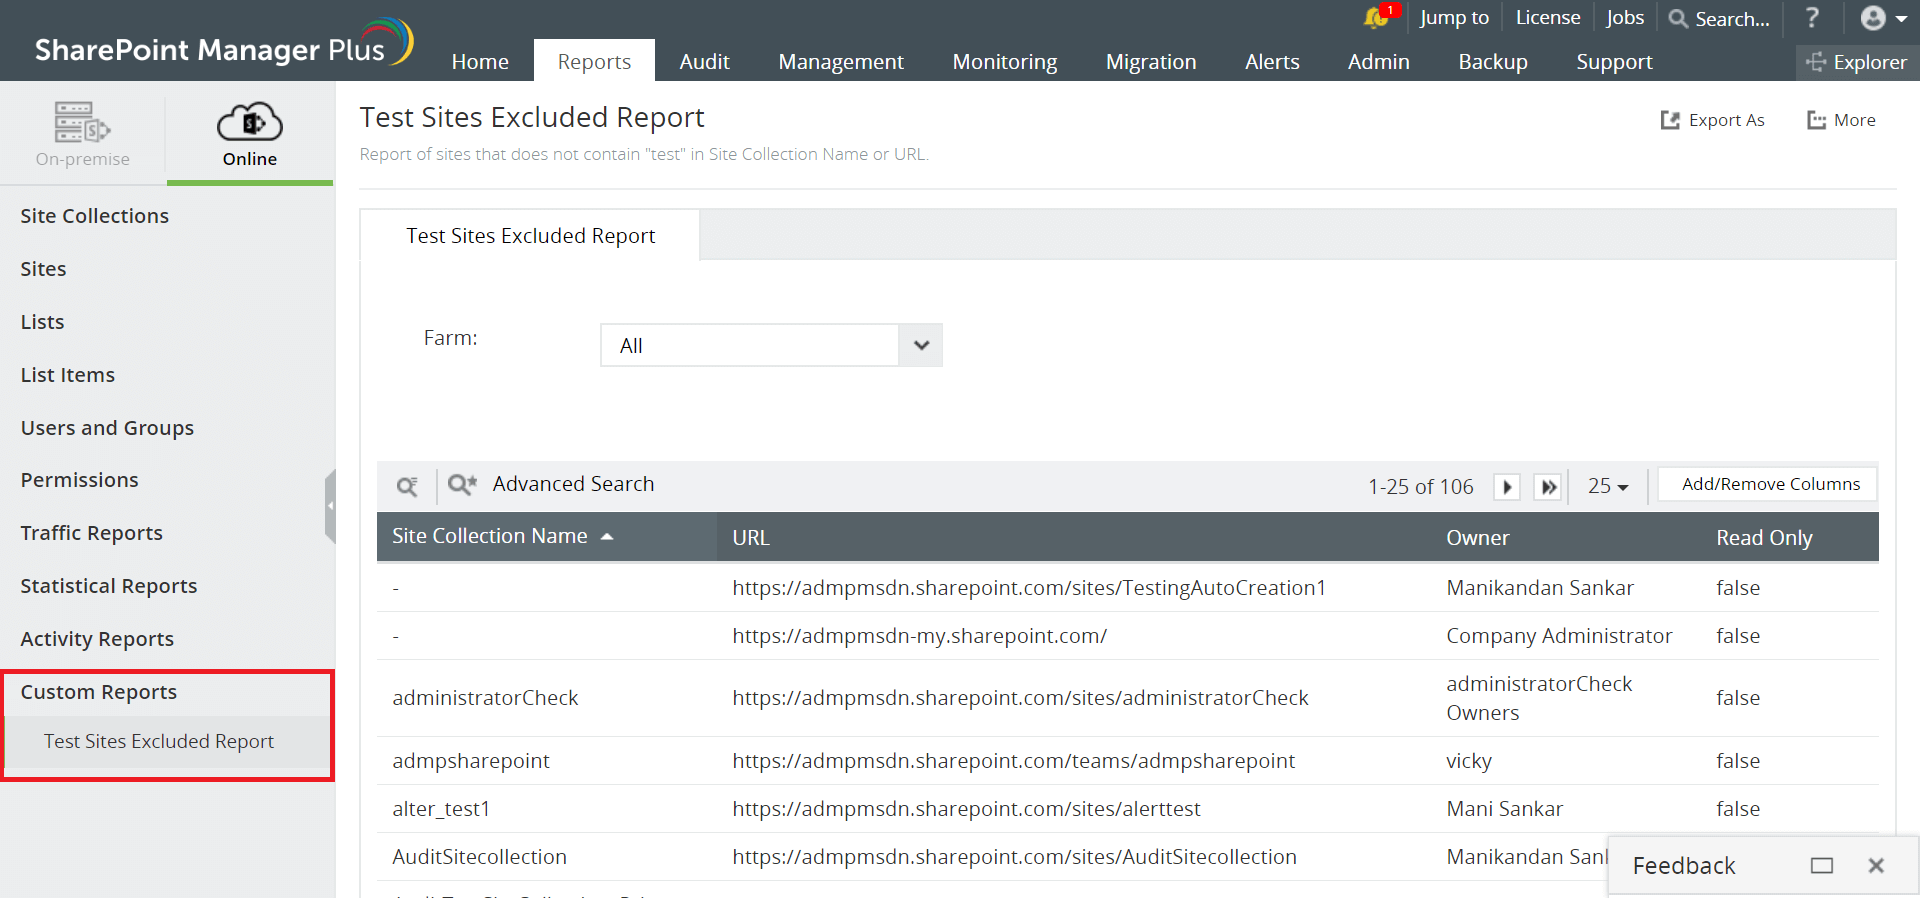Jump to last page of results
Viewport: 1920px width, 898px height.
[1548, 487]
